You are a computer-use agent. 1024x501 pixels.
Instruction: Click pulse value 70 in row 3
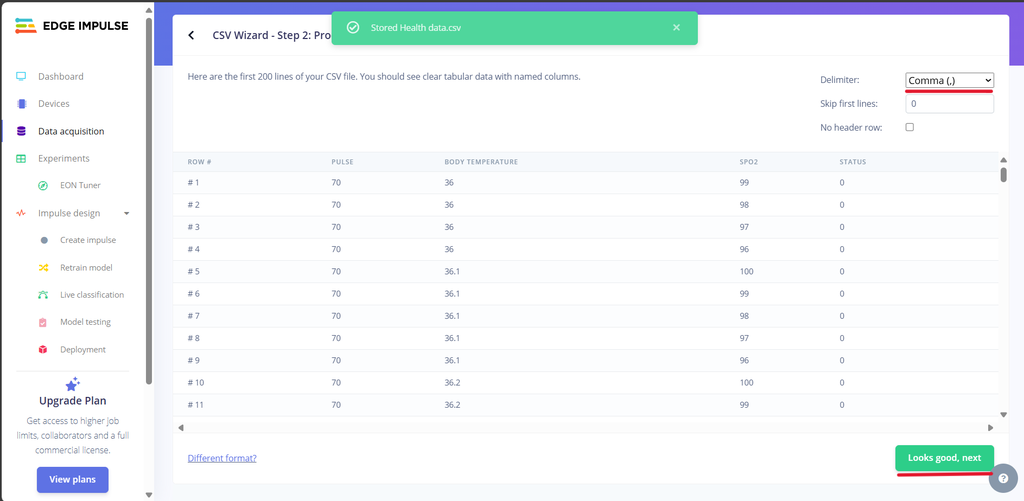coord(336,227)
